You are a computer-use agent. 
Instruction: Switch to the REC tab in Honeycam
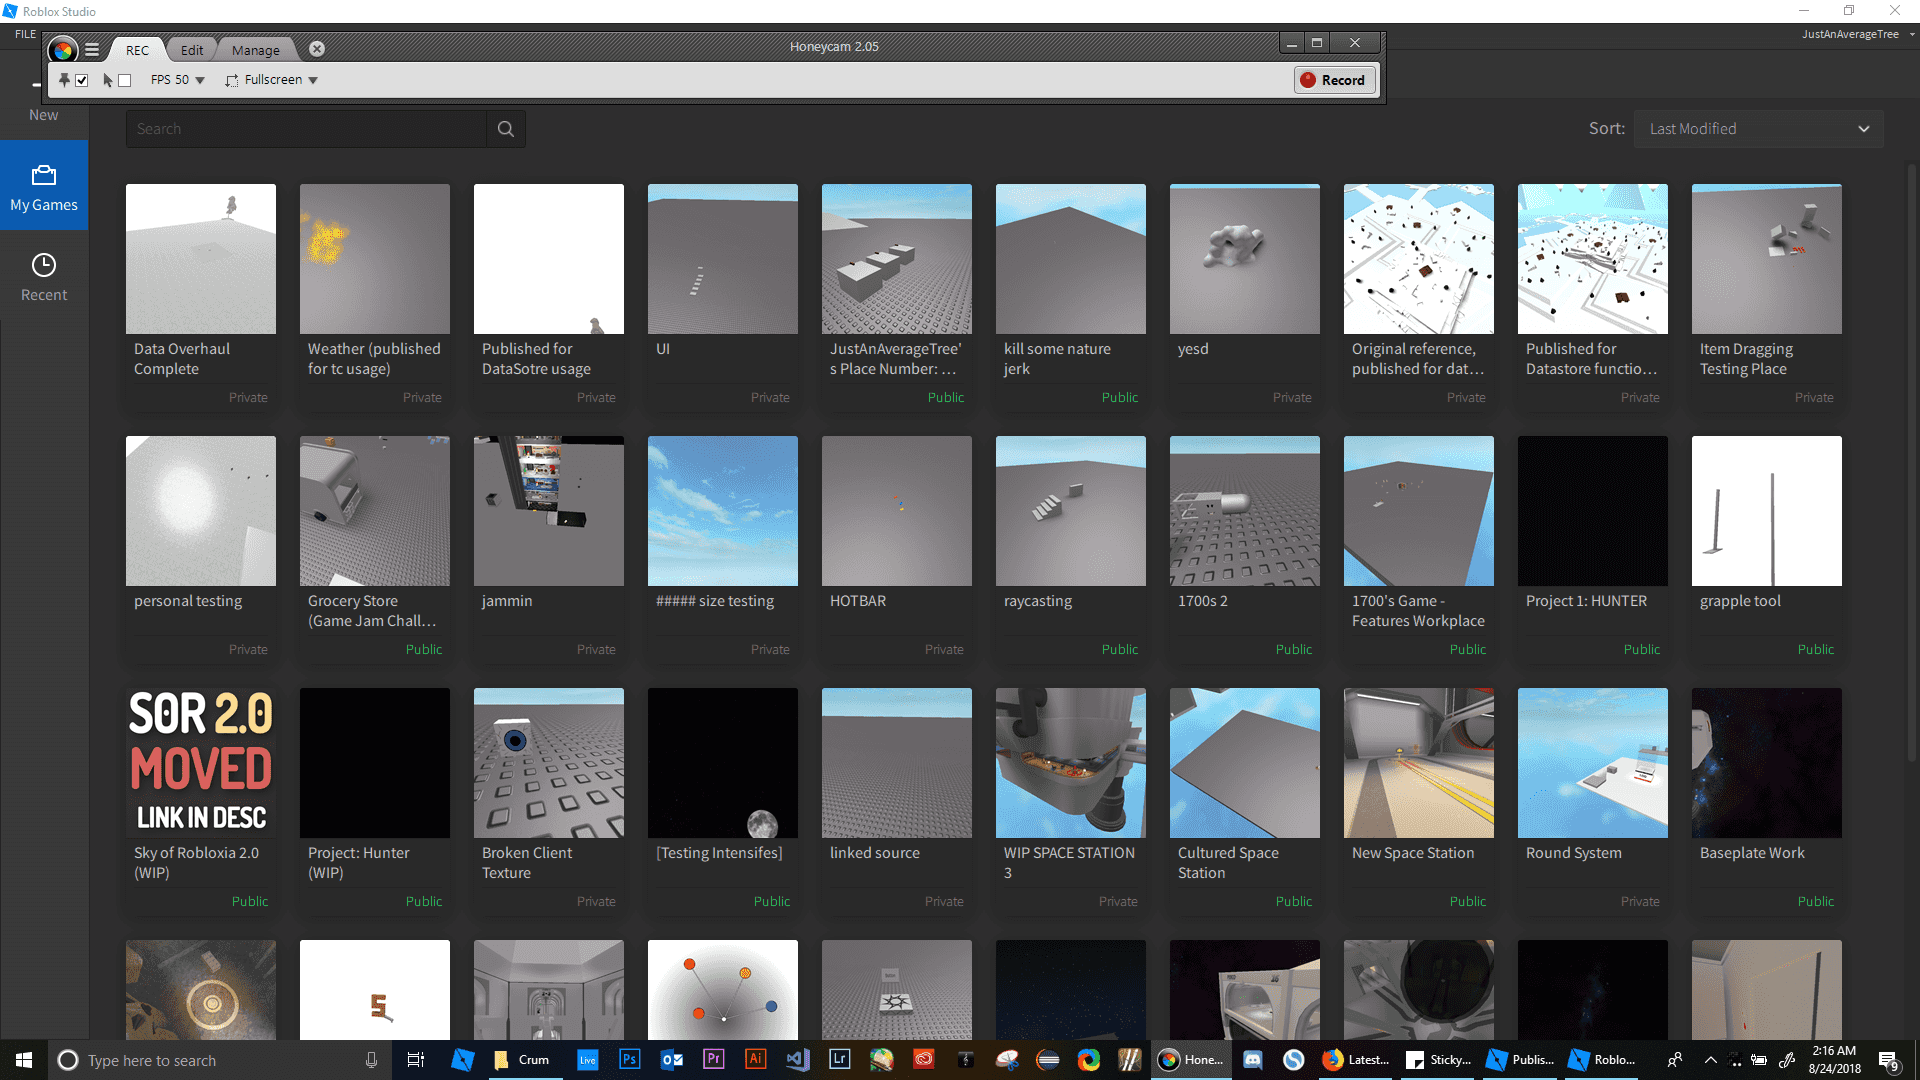pyautogui.click(x=137, y=50)
